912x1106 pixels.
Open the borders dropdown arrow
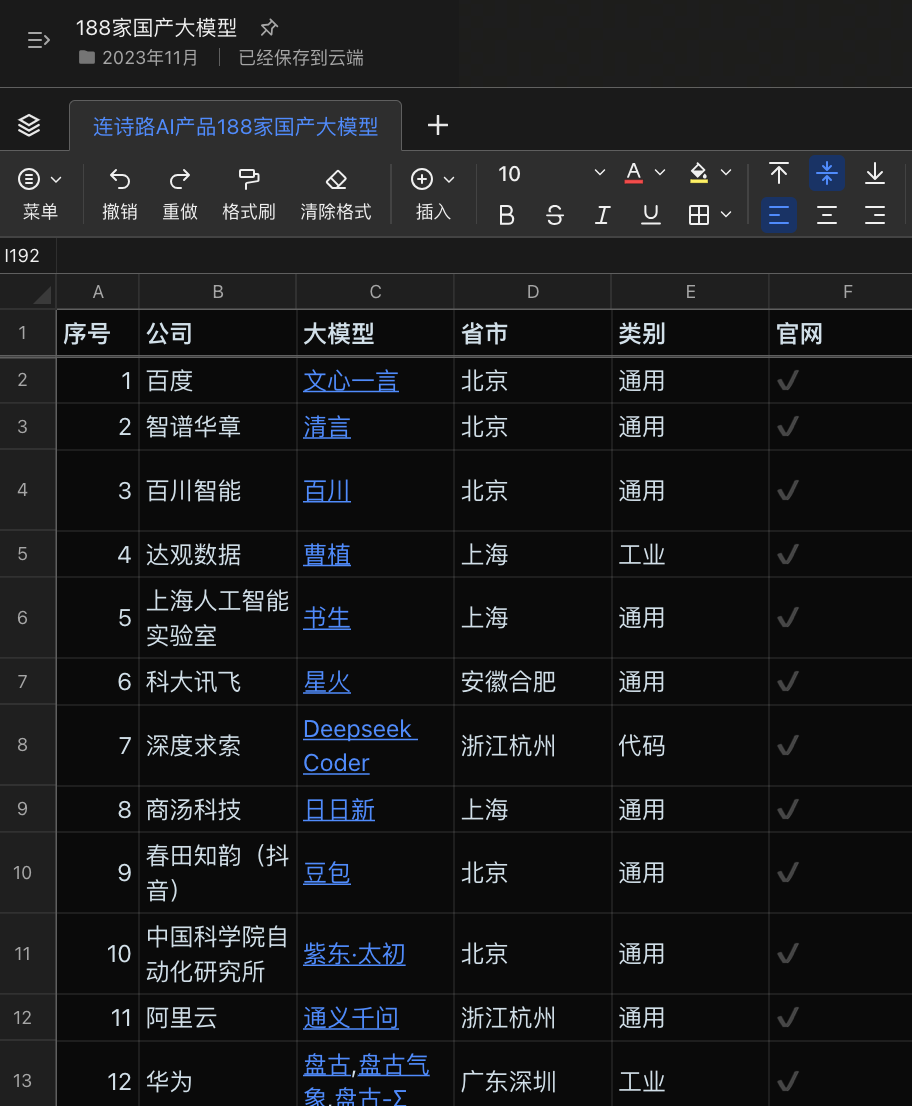(726, 214)
